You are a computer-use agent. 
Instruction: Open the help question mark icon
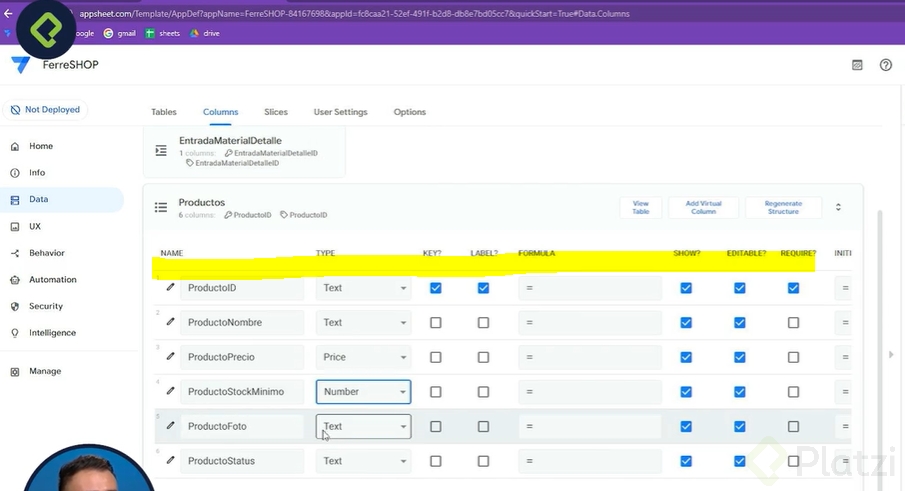pyautogui.click(x=885, y=65)
